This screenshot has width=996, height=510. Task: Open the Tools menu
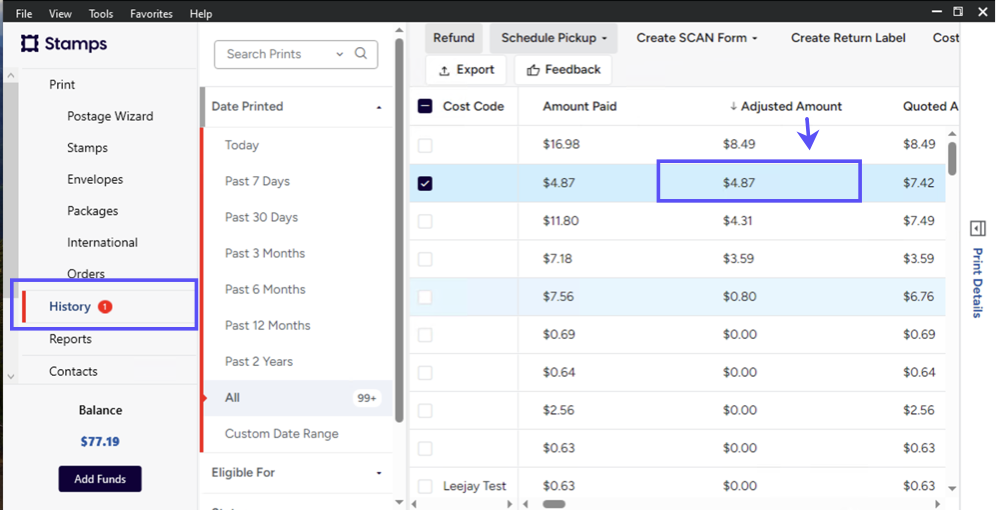[x=101, y=14]
